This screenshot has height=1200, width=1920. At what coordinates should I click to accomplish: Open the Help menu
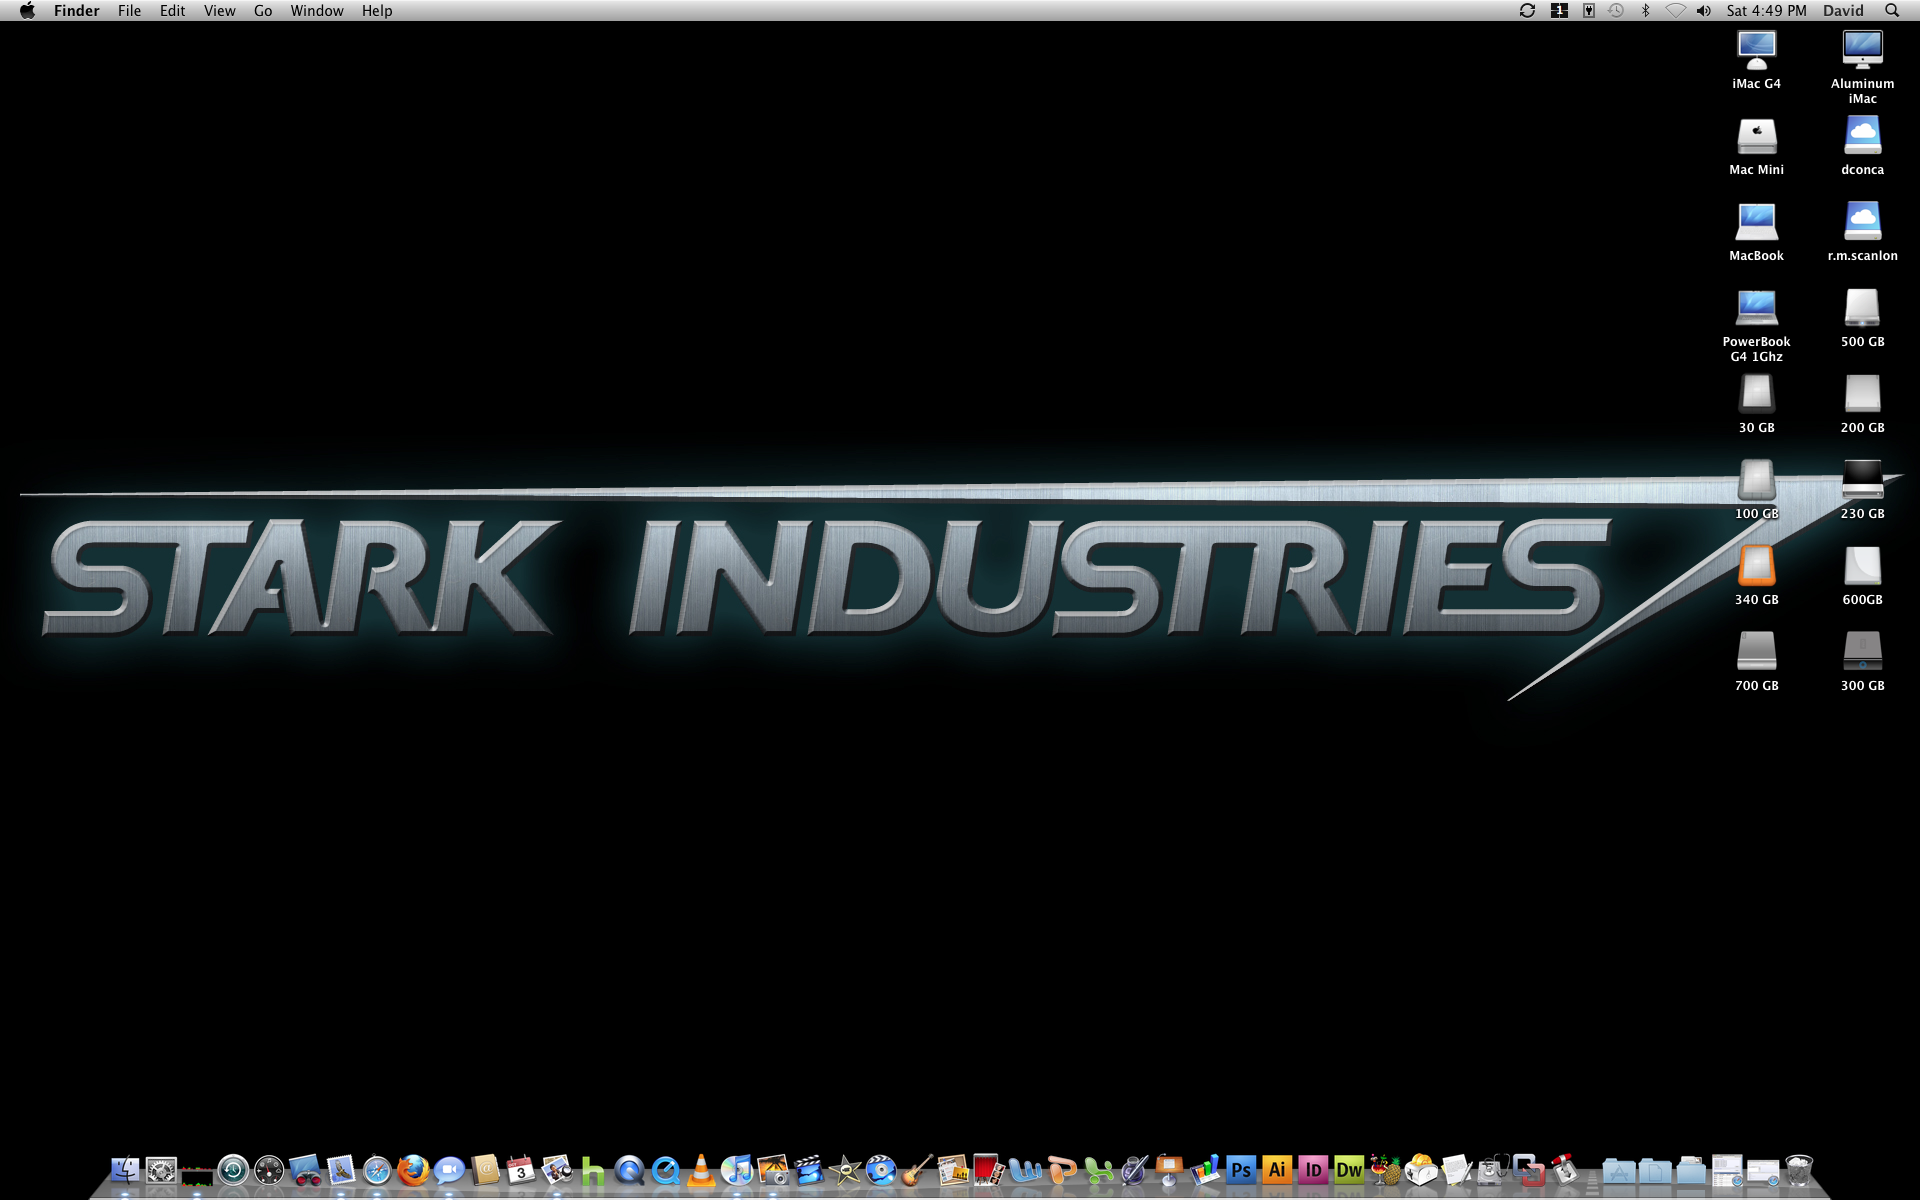coord(377,10)
